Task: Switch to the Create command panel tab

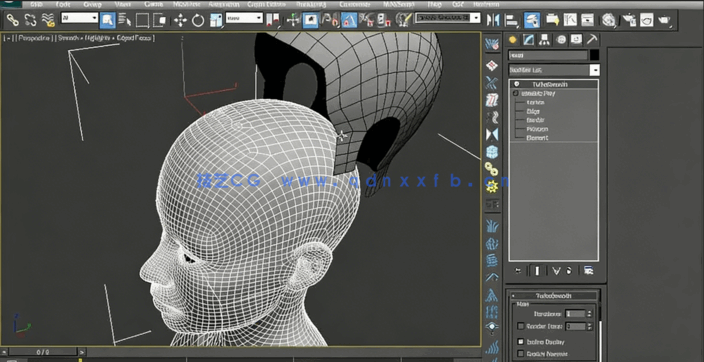Action: pyautogui.click(x=513, y=40)
